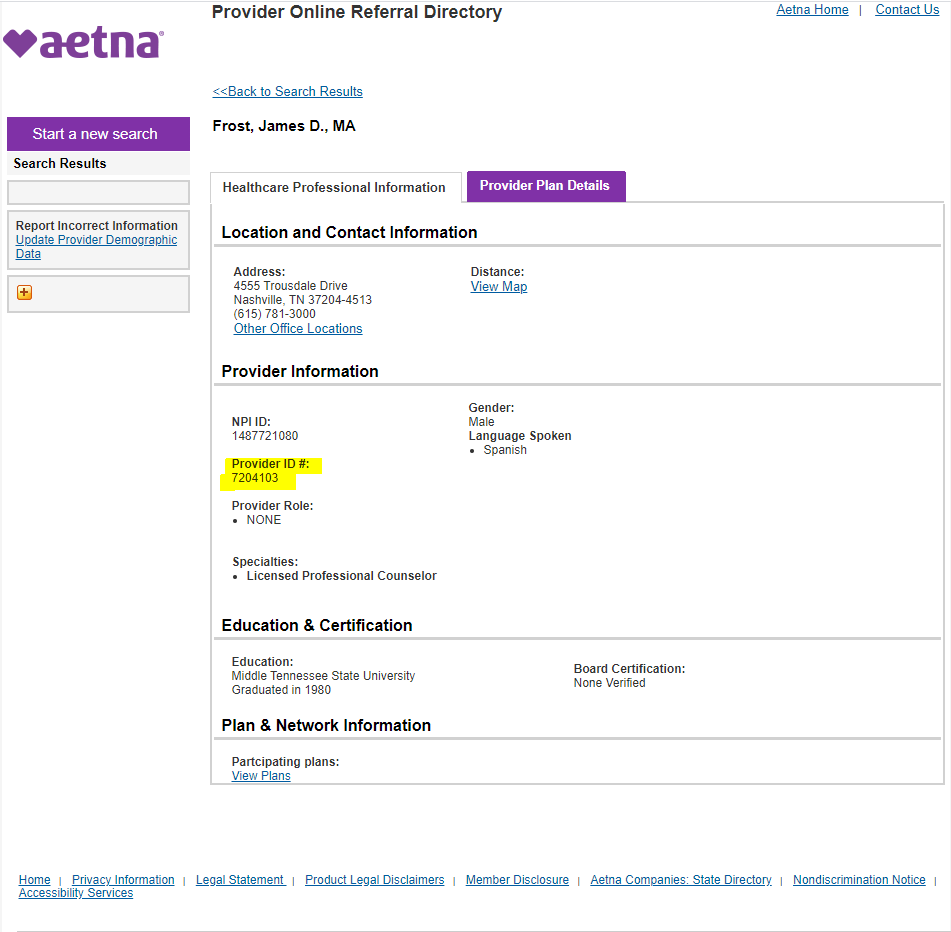Show Other Office Locations
Viewport: 951px width, 932px height.
298,329
